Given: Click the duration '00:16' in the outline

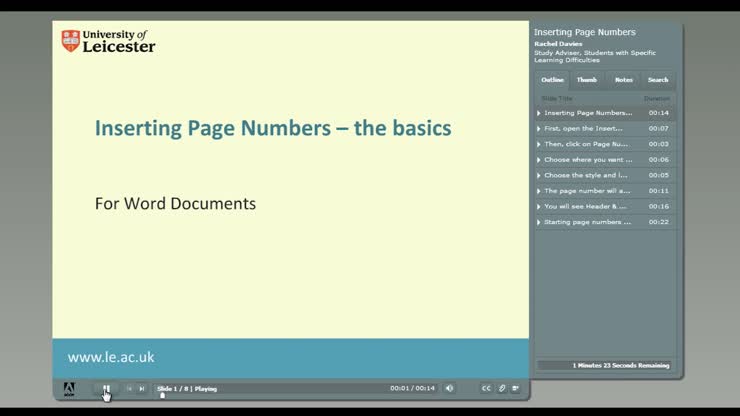Looking at the screenshot, I should (x=658, y=206).
